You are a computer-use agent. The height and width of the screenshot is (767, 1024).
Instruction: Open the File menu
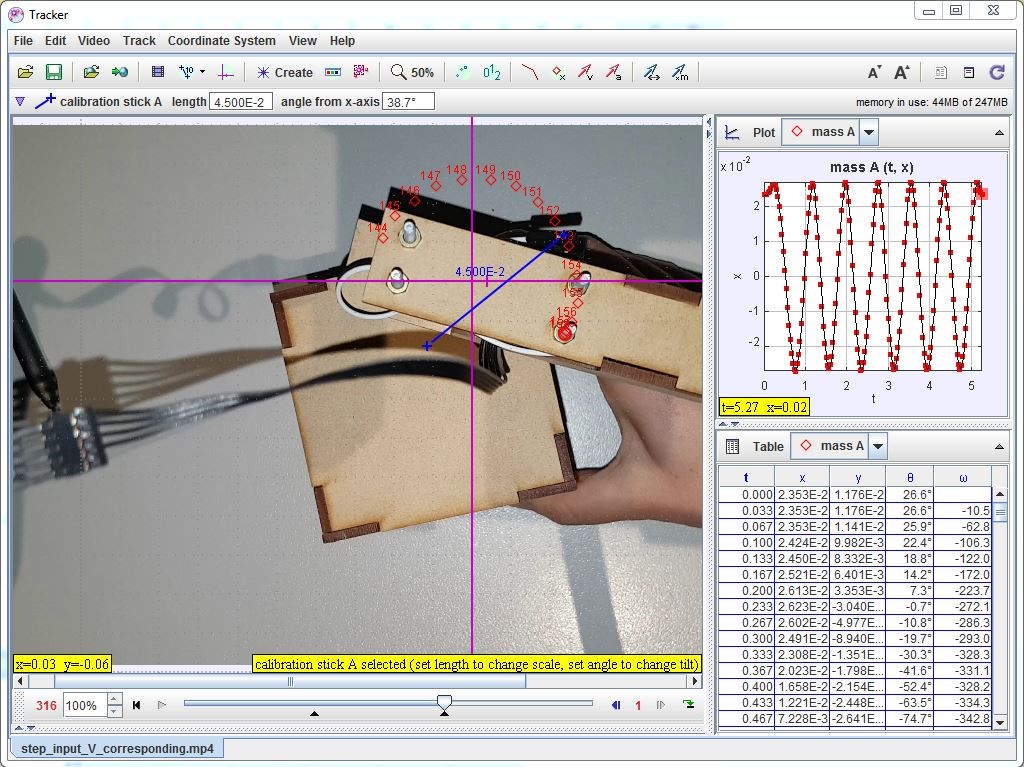point(23,41)
